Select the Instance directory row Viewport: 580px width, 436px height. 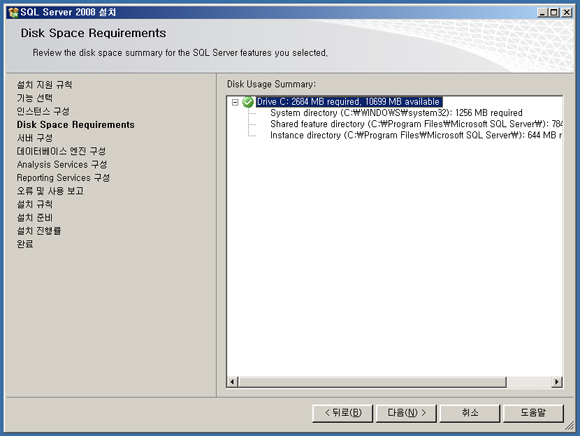click(x=416, y=135)
